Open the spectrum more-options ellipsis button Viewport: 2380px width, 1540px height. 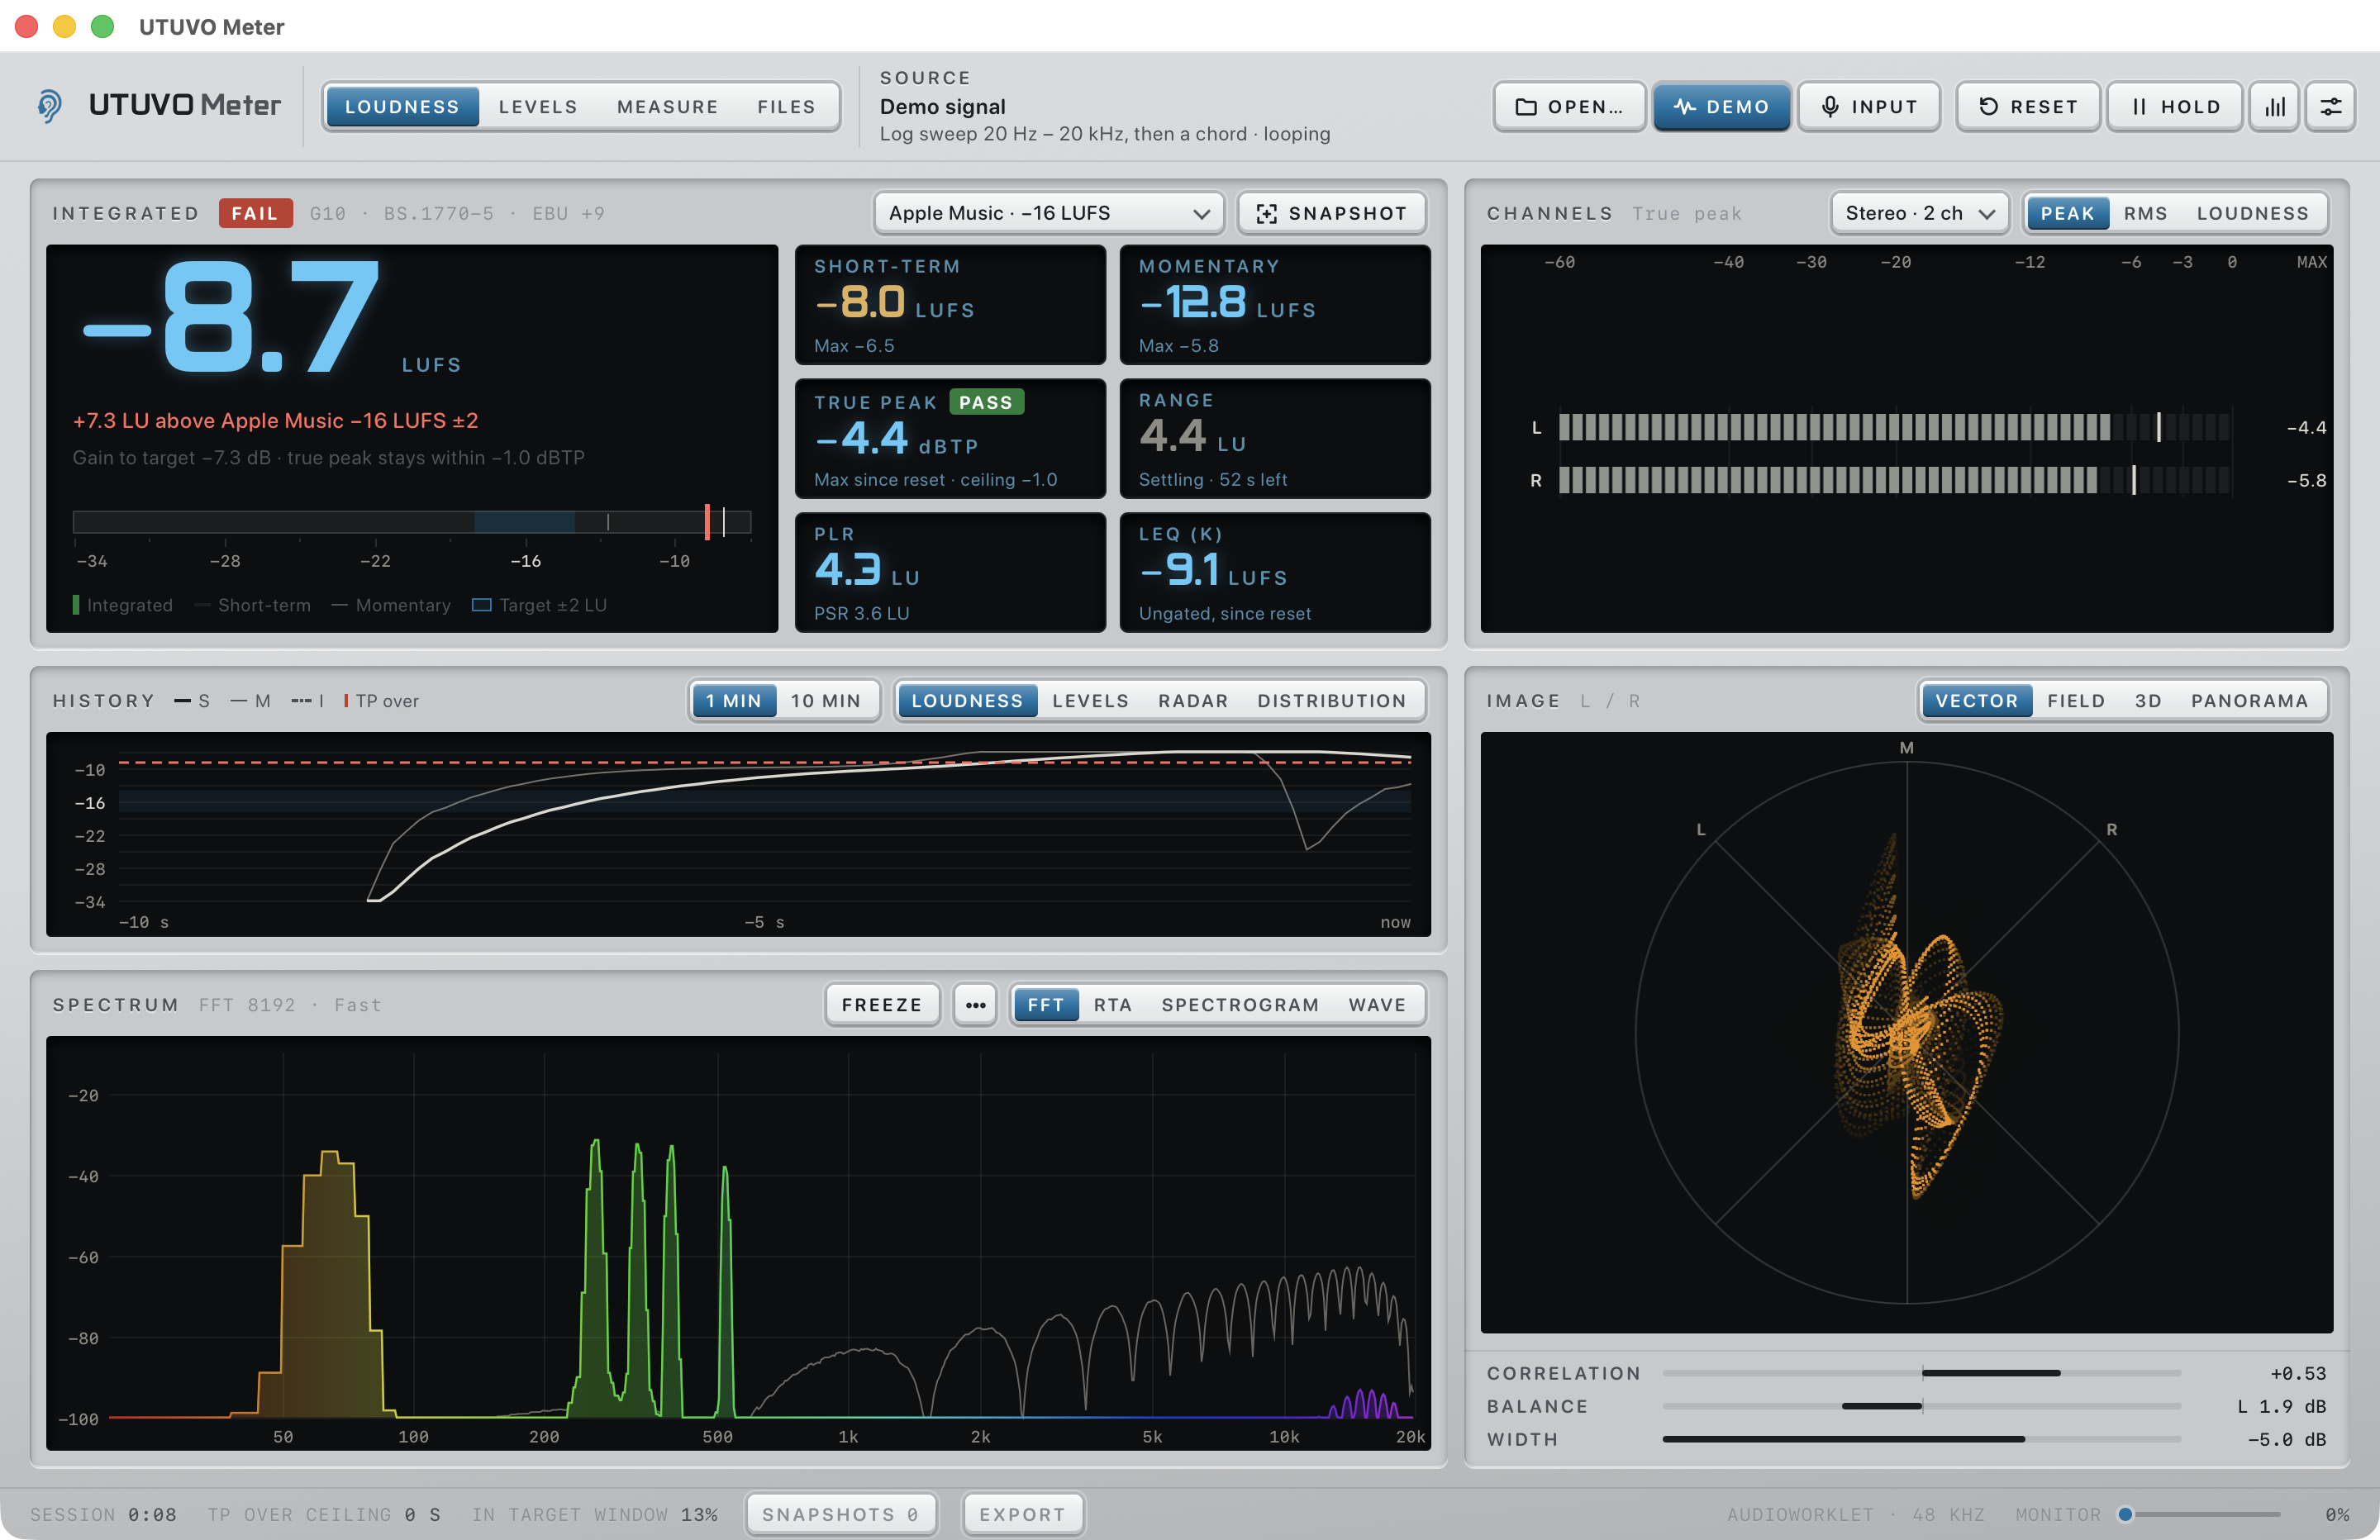(975, 1005)
